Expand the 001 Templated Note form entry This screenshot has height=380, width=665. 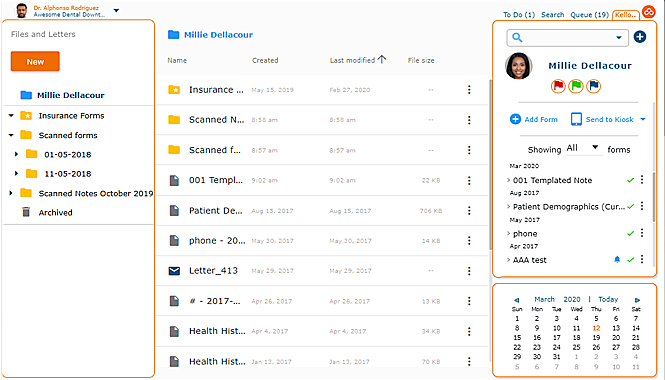point(509,180)
